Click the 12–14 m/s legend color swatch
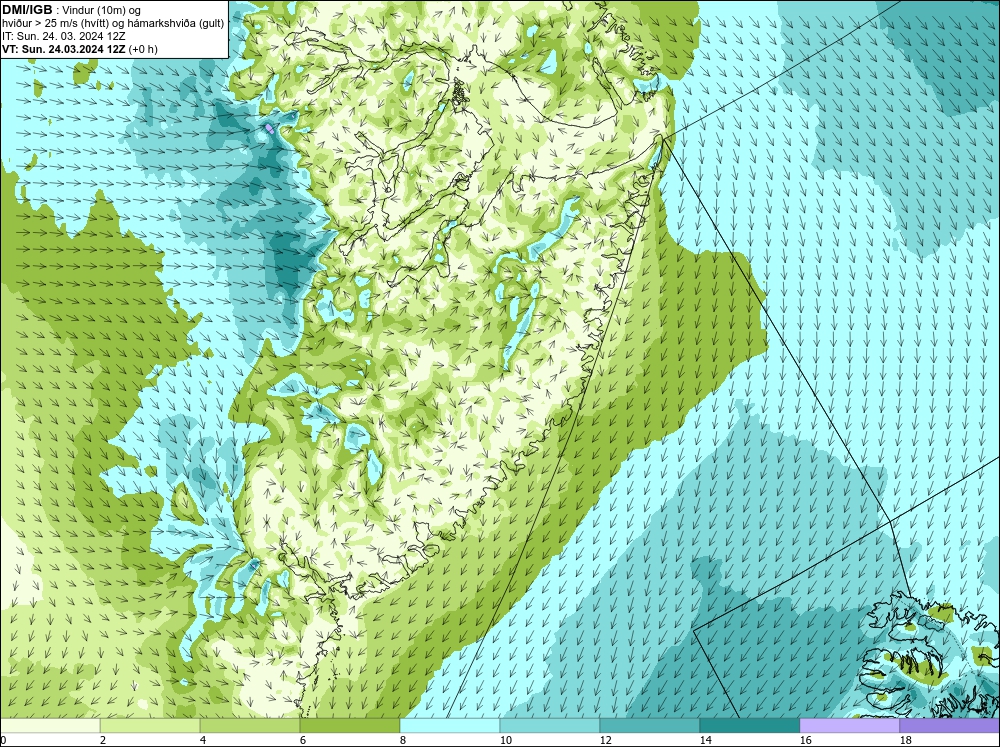The image size is (1000, 747). tap(649, 726)
